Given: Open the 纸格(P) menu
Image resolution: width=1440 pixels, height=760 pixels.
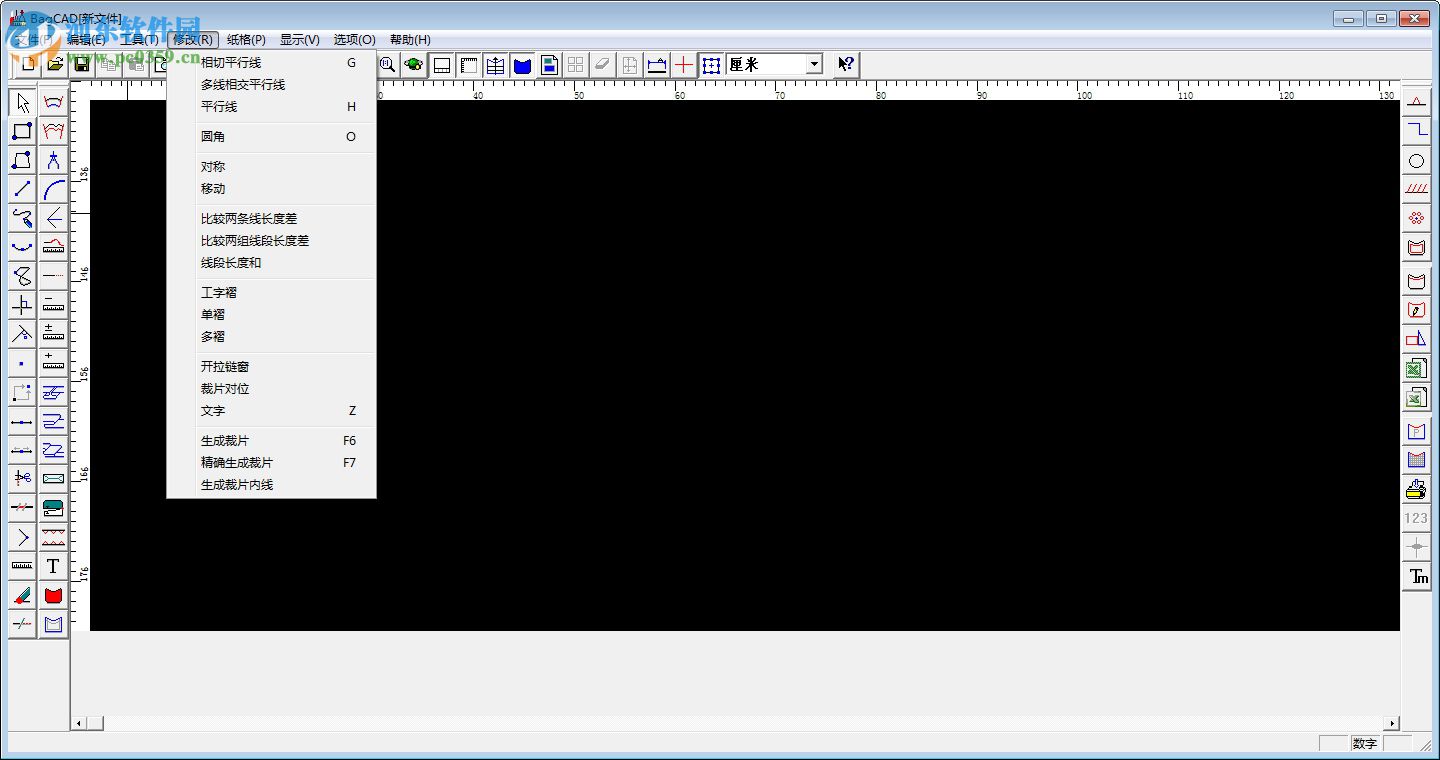Looking at the screenshot, I should click(x=246, y=40).
